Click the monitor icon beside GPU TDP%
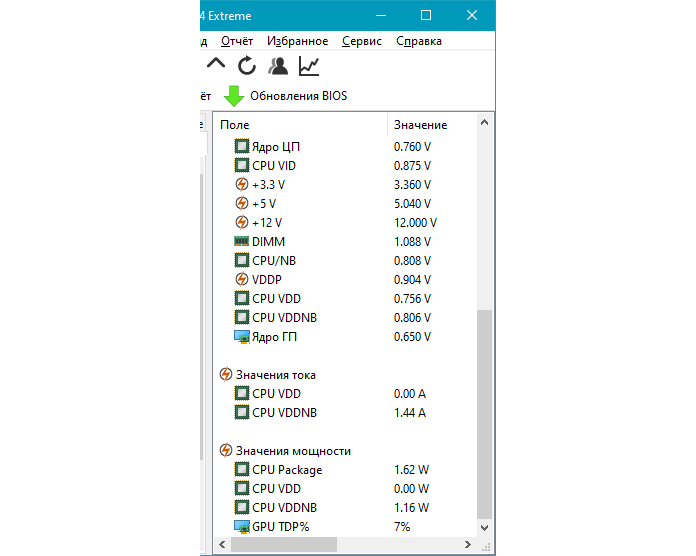Image resolution: width=696 pixels, height=556 pixels. pos(241,527)
